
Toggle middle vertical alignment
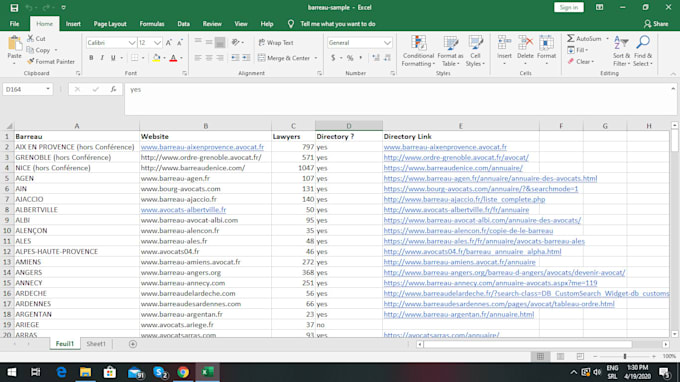coord(209,42)
